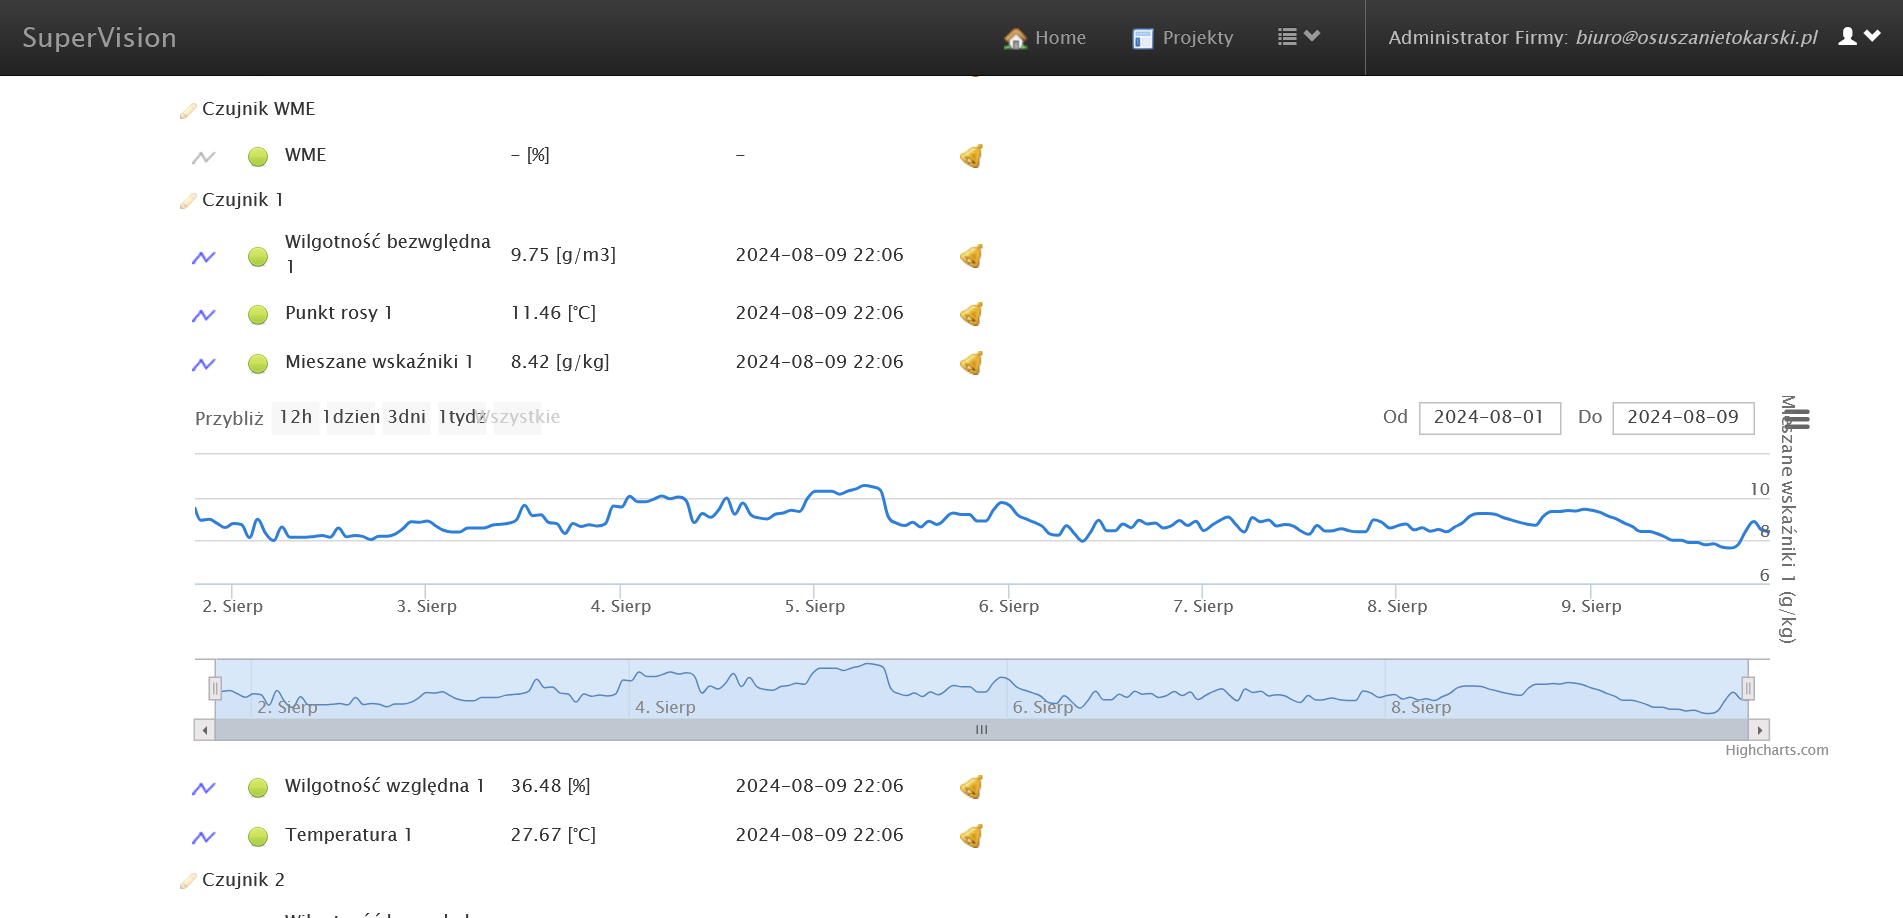Toggle chart for Punkt rosy 1

pos(204,315)
